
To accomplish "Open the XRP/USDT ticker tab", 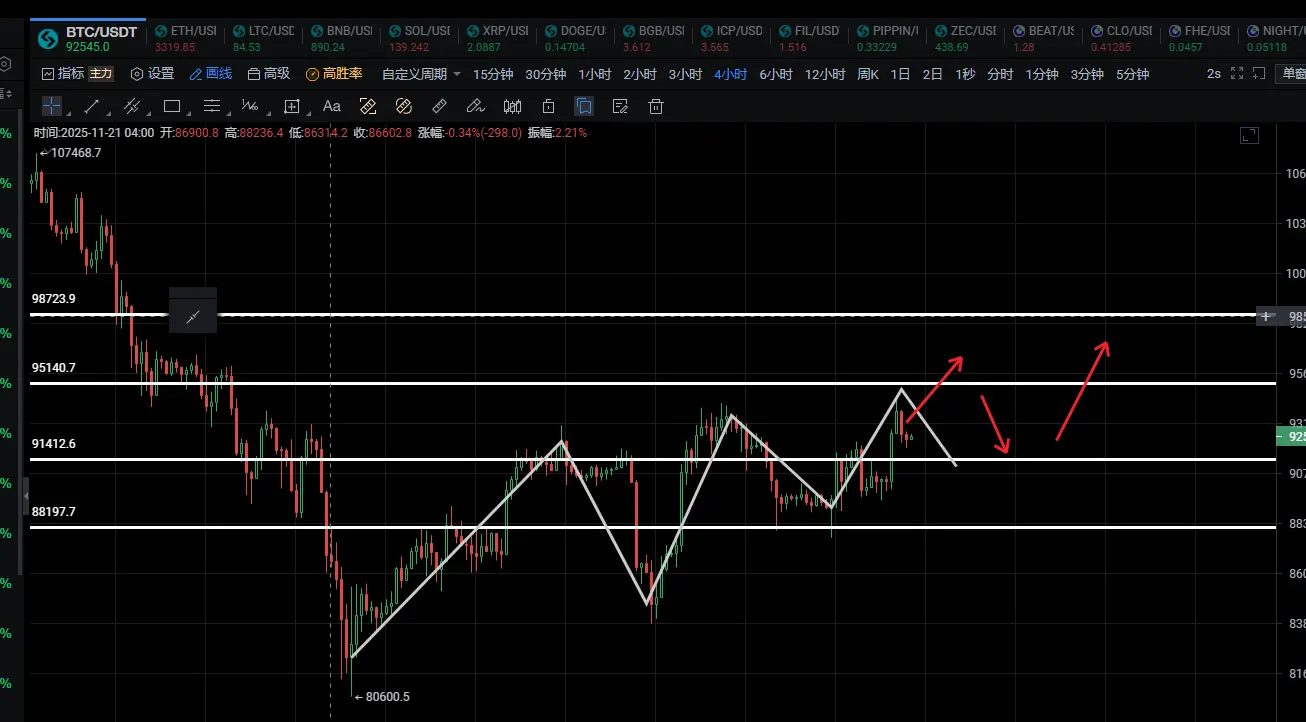I will [x=498, y=38].
